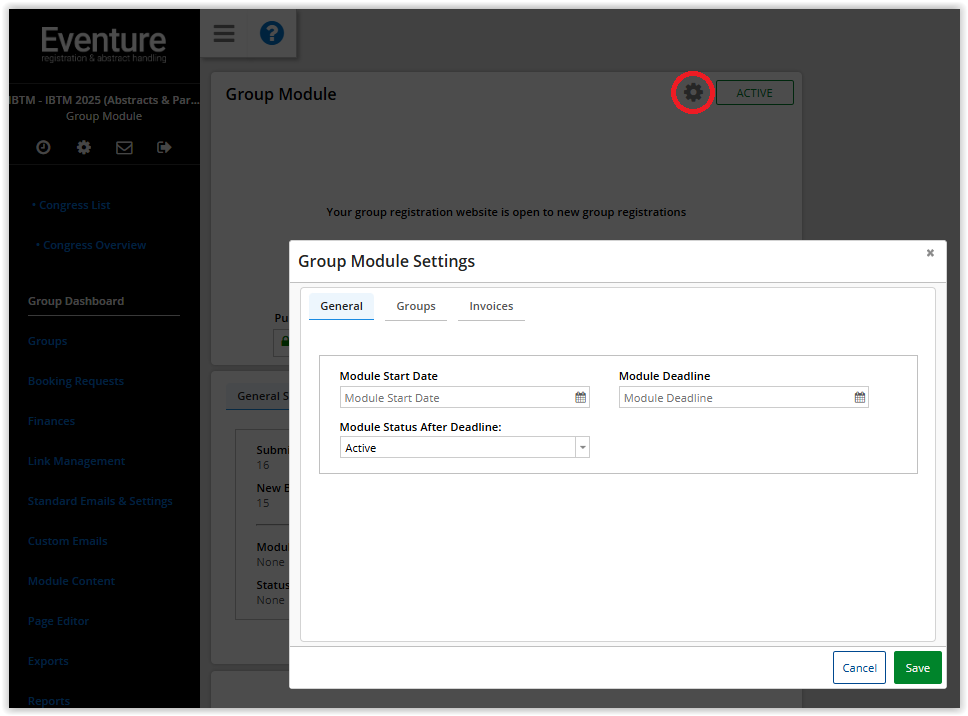Open Module Deadline calendar picker icon

point(859,397)
